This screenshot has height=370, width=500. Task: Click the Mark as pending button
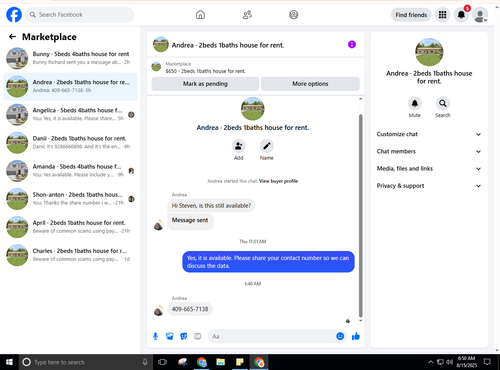pyautogui.click(x=205, y=84)
